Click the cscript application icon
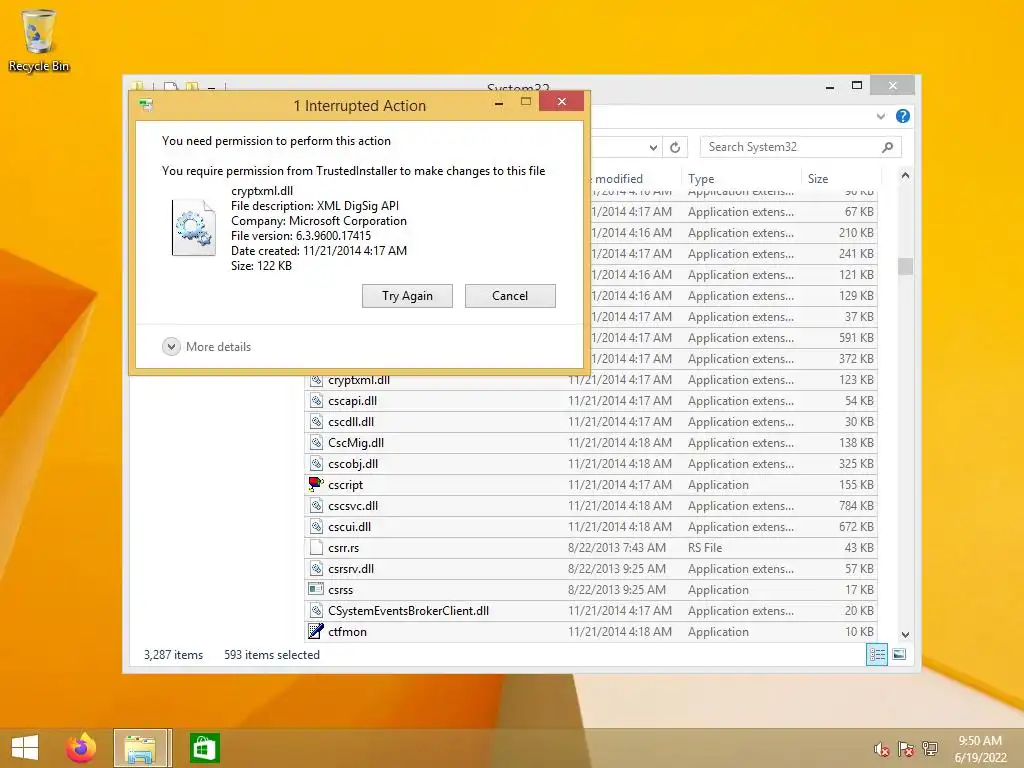The image size is (1024, 768). 316,485
